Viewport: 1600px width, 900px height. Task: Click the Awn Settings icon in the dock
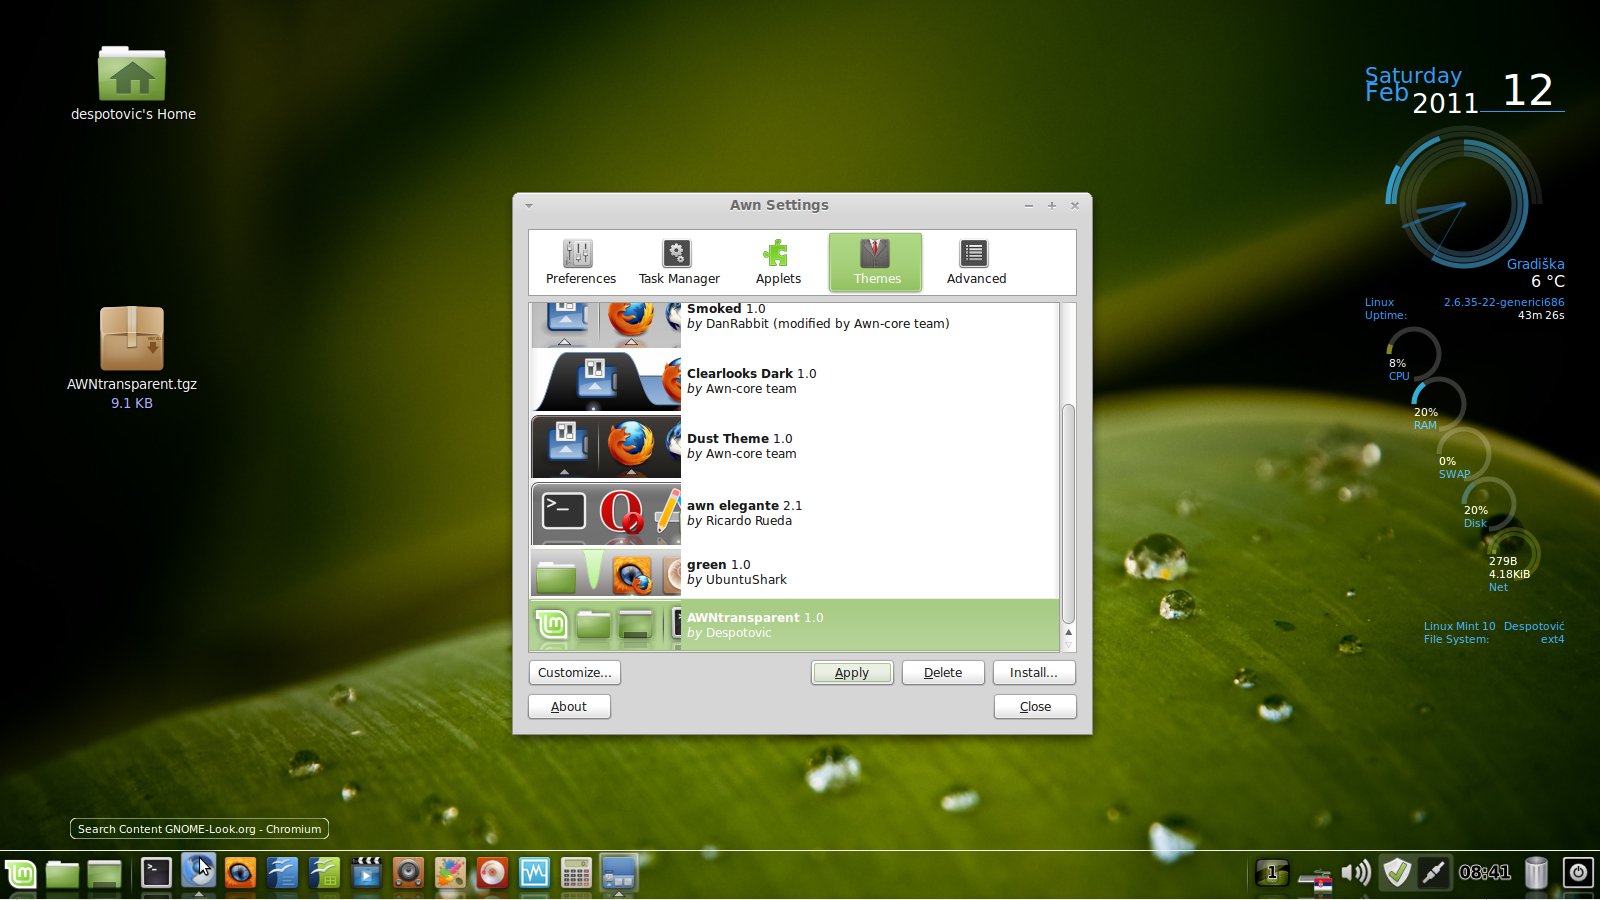click(619, 873)
